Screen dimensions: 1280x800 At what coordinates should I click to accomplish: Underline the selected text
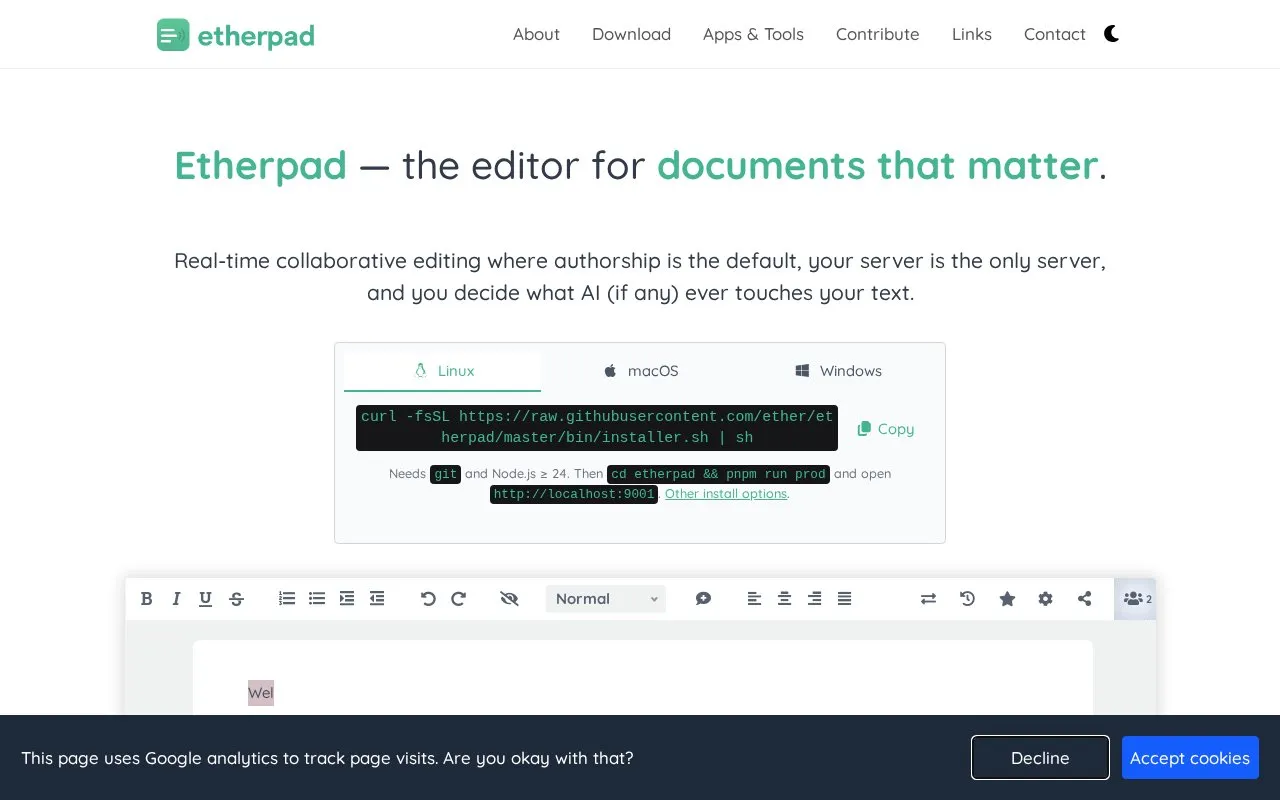click(x=205, y=599)
